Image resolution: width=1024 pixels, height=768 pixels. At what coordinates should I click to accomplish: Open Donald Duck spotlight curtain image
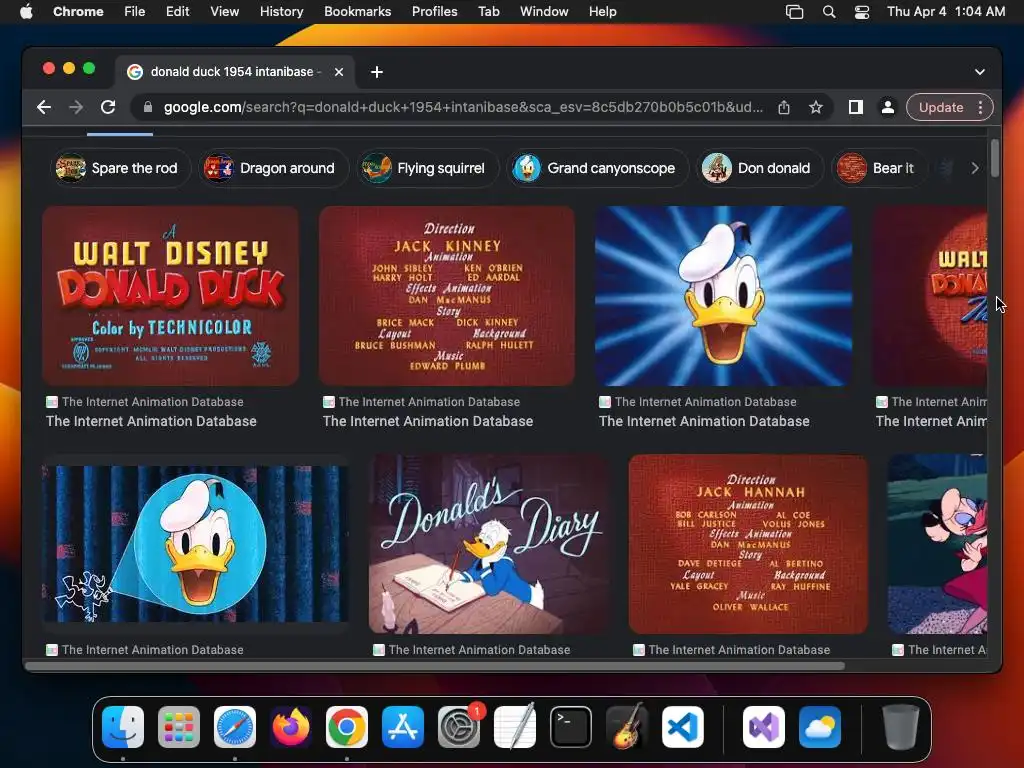coord(195,544)
